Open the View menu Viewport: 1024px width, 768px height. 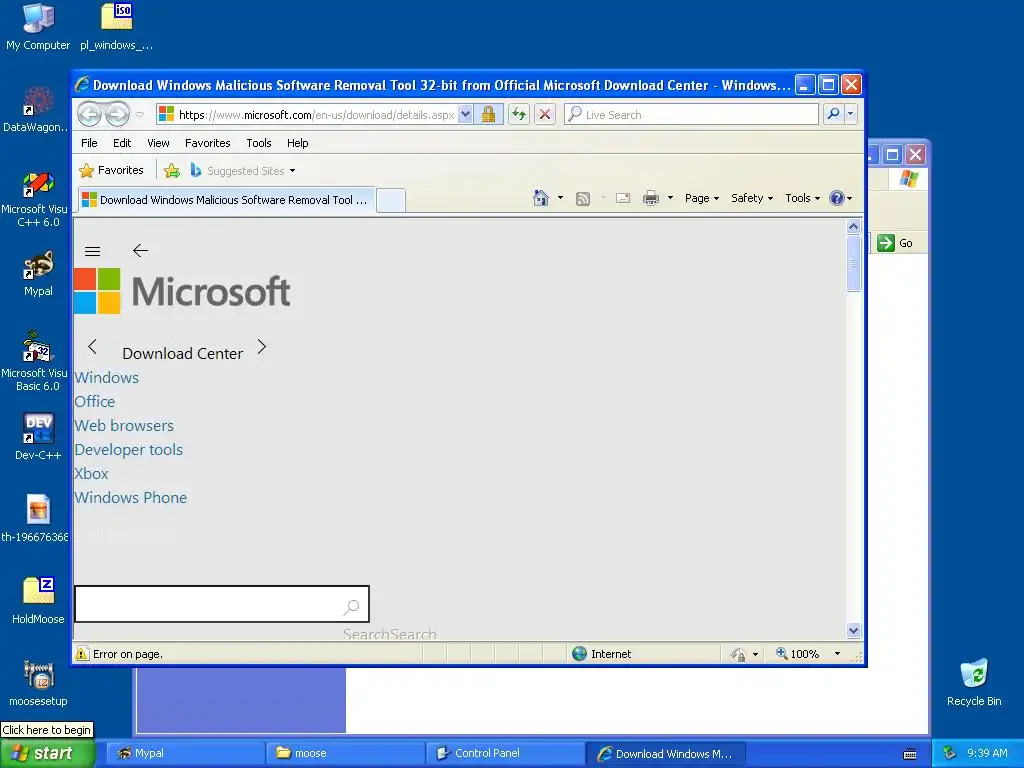pyautogui.click(x=158, y=143)
